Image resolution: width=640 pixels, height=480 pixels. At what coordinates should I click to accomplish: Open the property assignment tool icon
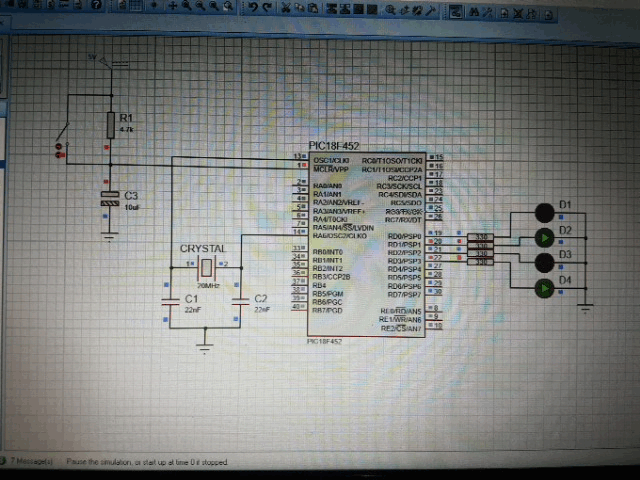(x=488, y=13)
